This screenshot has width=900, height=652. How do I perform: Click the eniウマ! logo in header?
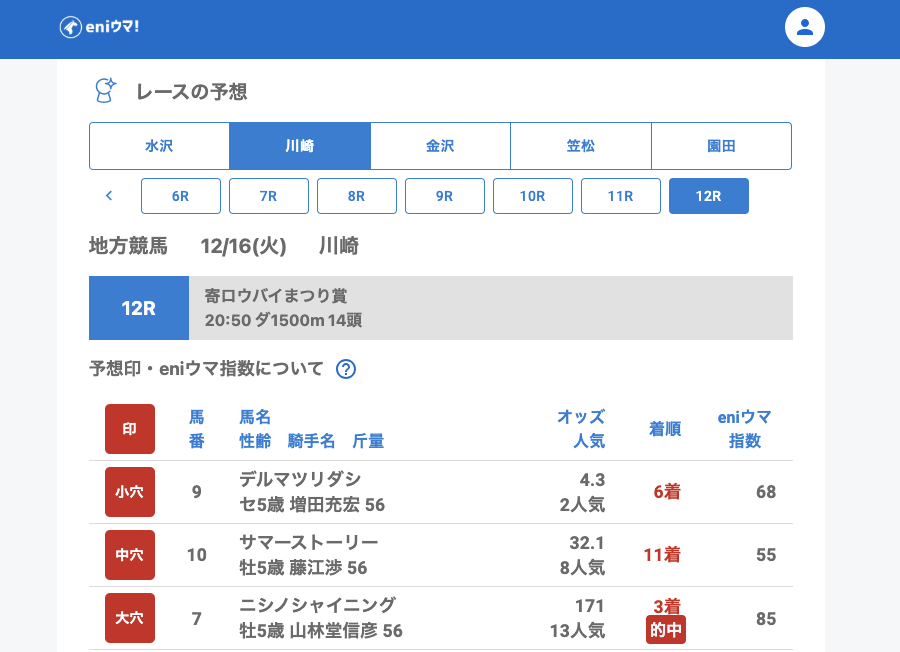click(100, 27)
